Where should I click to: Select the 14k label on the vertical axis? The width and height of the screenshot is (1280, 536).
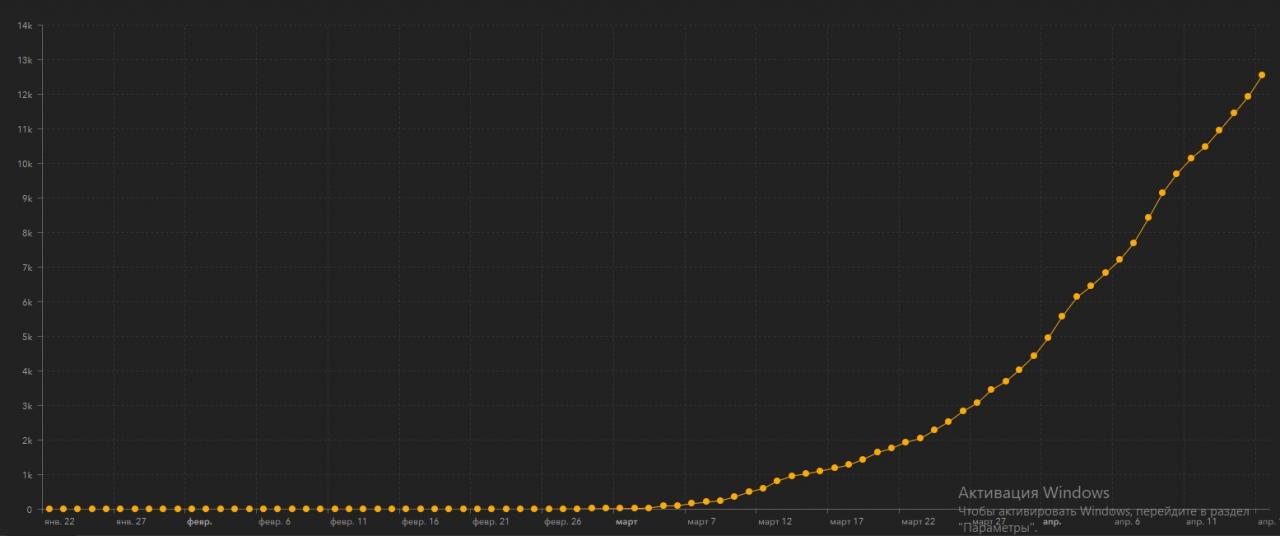pyautogui.click(x=26, y=26)
